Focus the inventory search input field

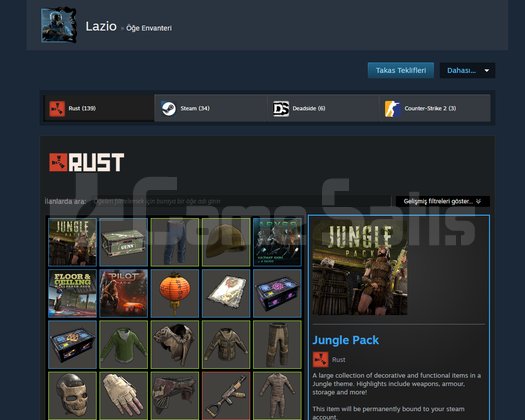240,201
